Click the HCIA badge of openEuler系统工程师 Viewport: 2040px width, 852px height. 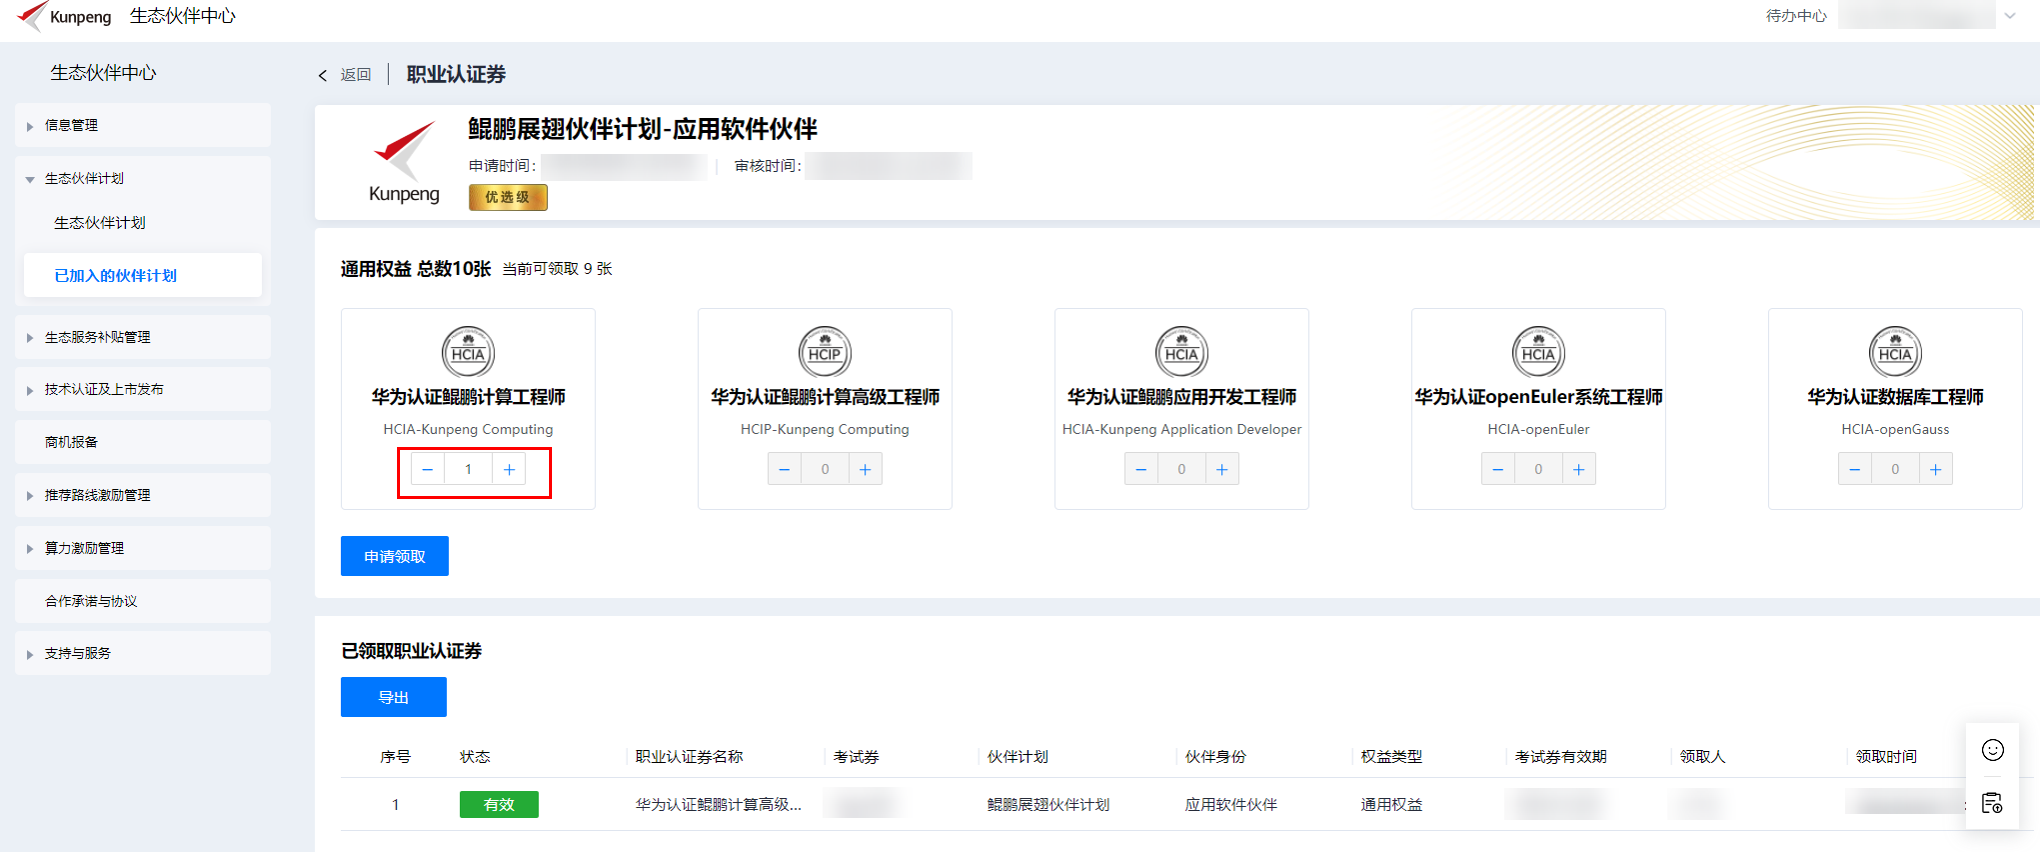pos(1538,352)
